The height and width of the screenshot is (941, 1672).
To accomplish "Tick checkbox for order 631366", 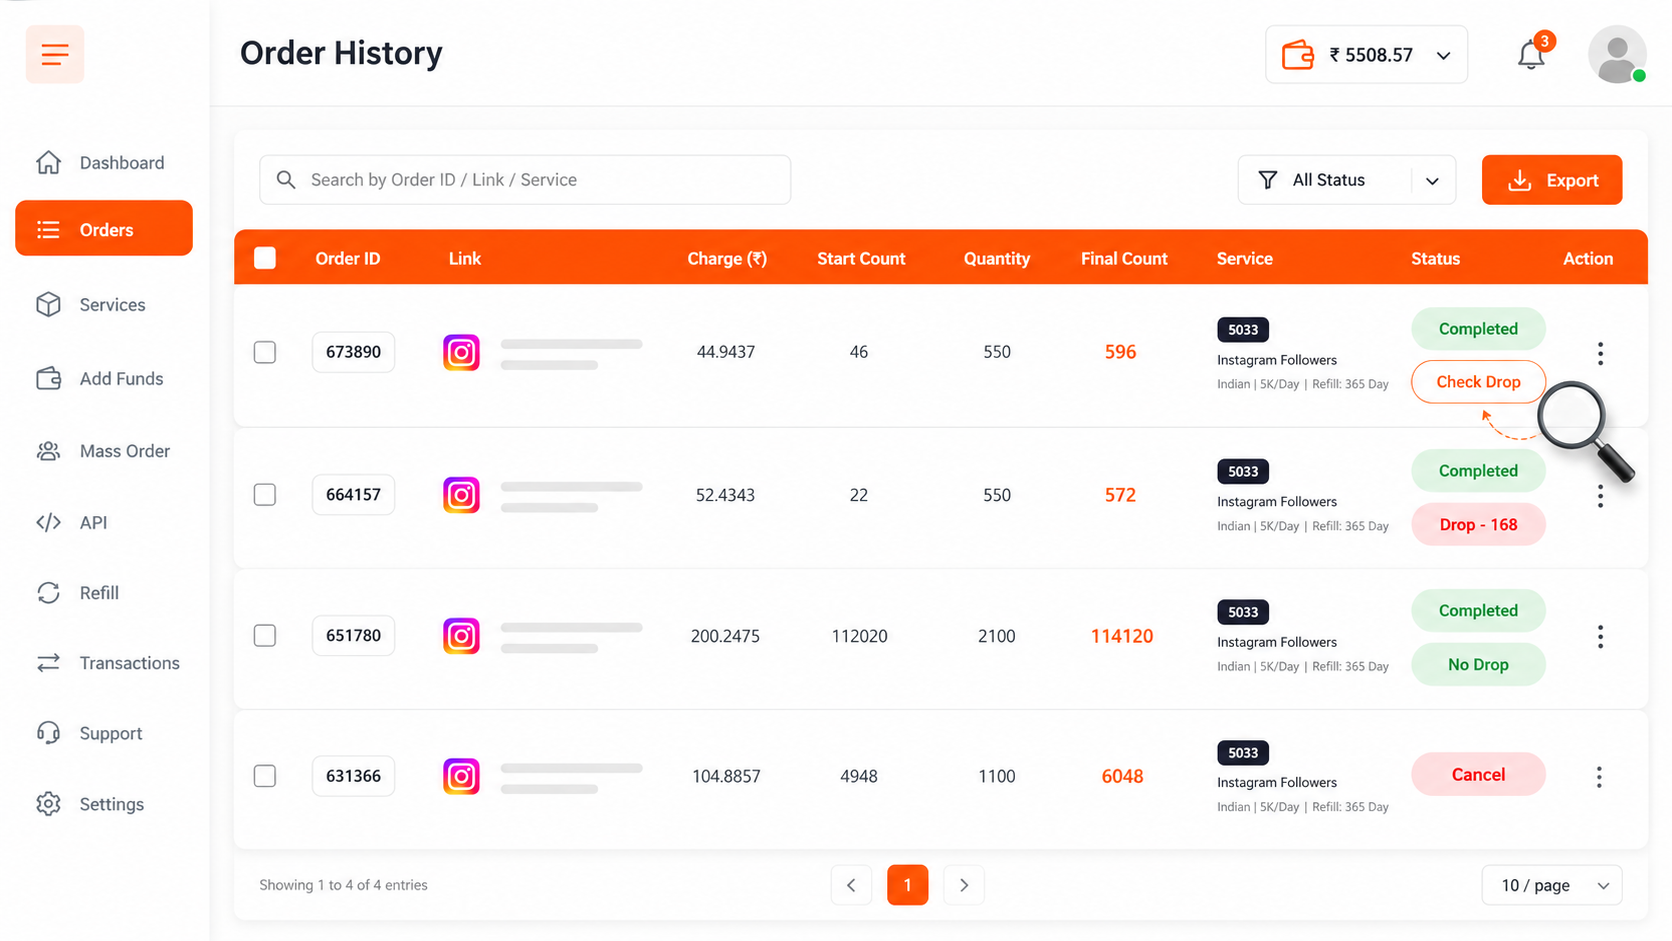I will (265, 776).
